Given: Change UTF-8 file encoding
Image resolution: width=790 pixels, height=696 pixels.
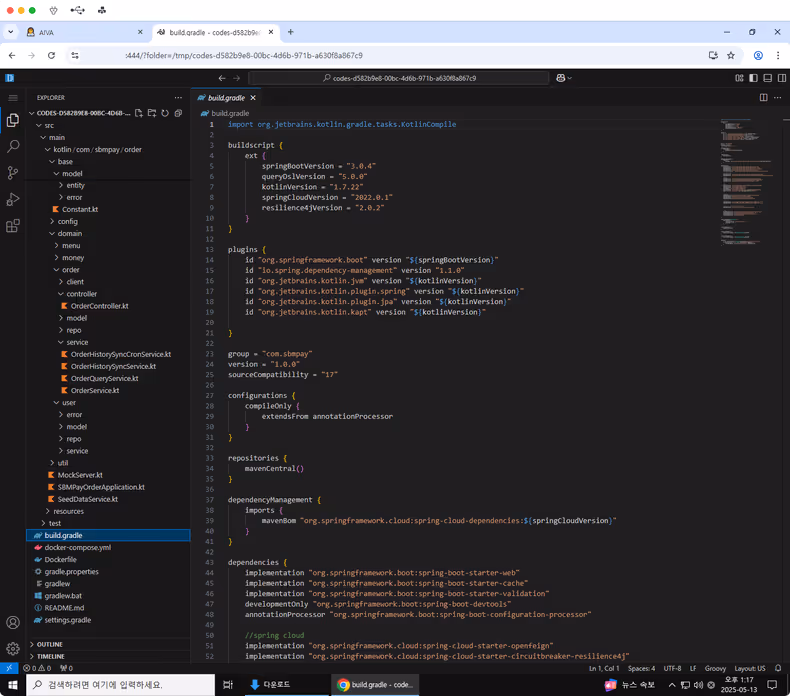Looking at the screenshot, I should pyautogui.click(x=672, y=668).
